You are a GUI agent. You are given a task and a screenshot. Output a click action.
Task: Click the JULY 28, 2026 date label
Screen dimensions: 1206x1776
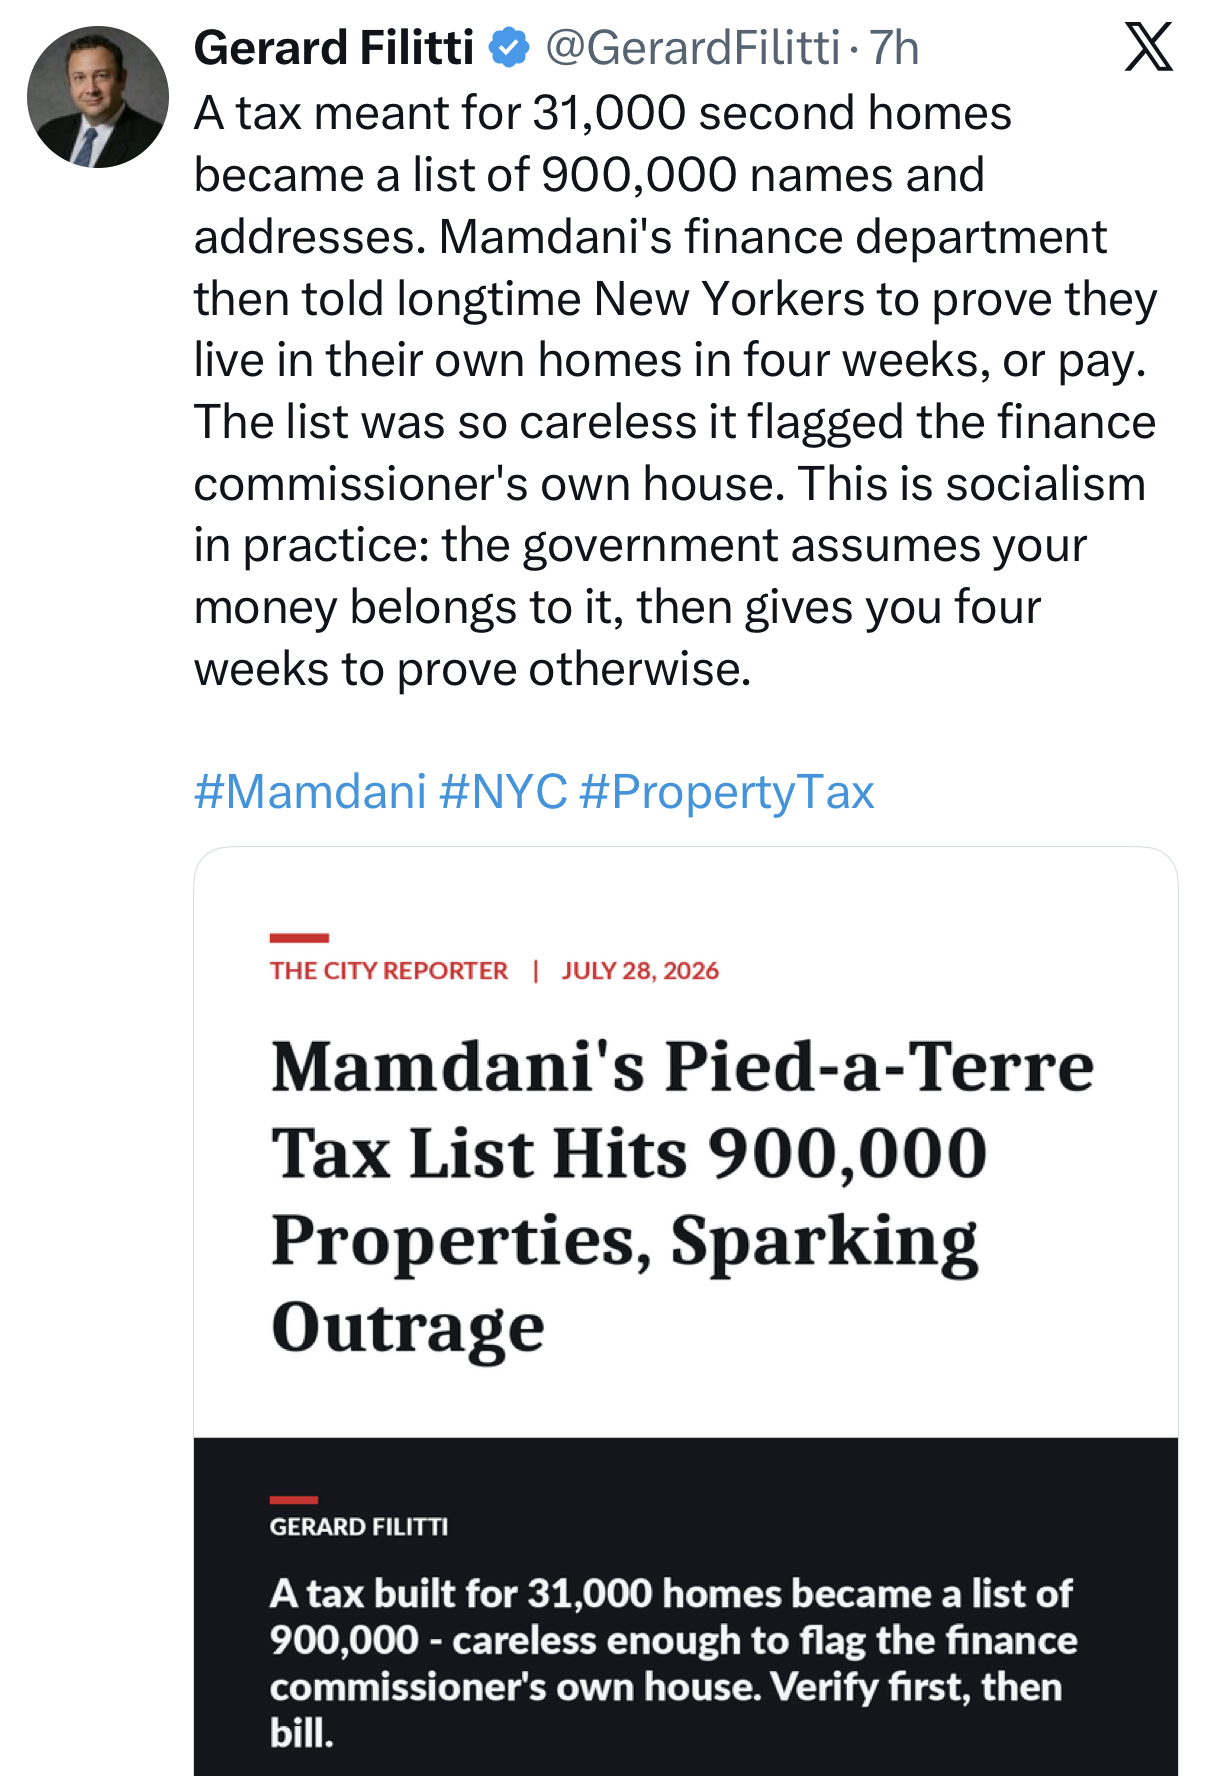[x=640, y=971]
